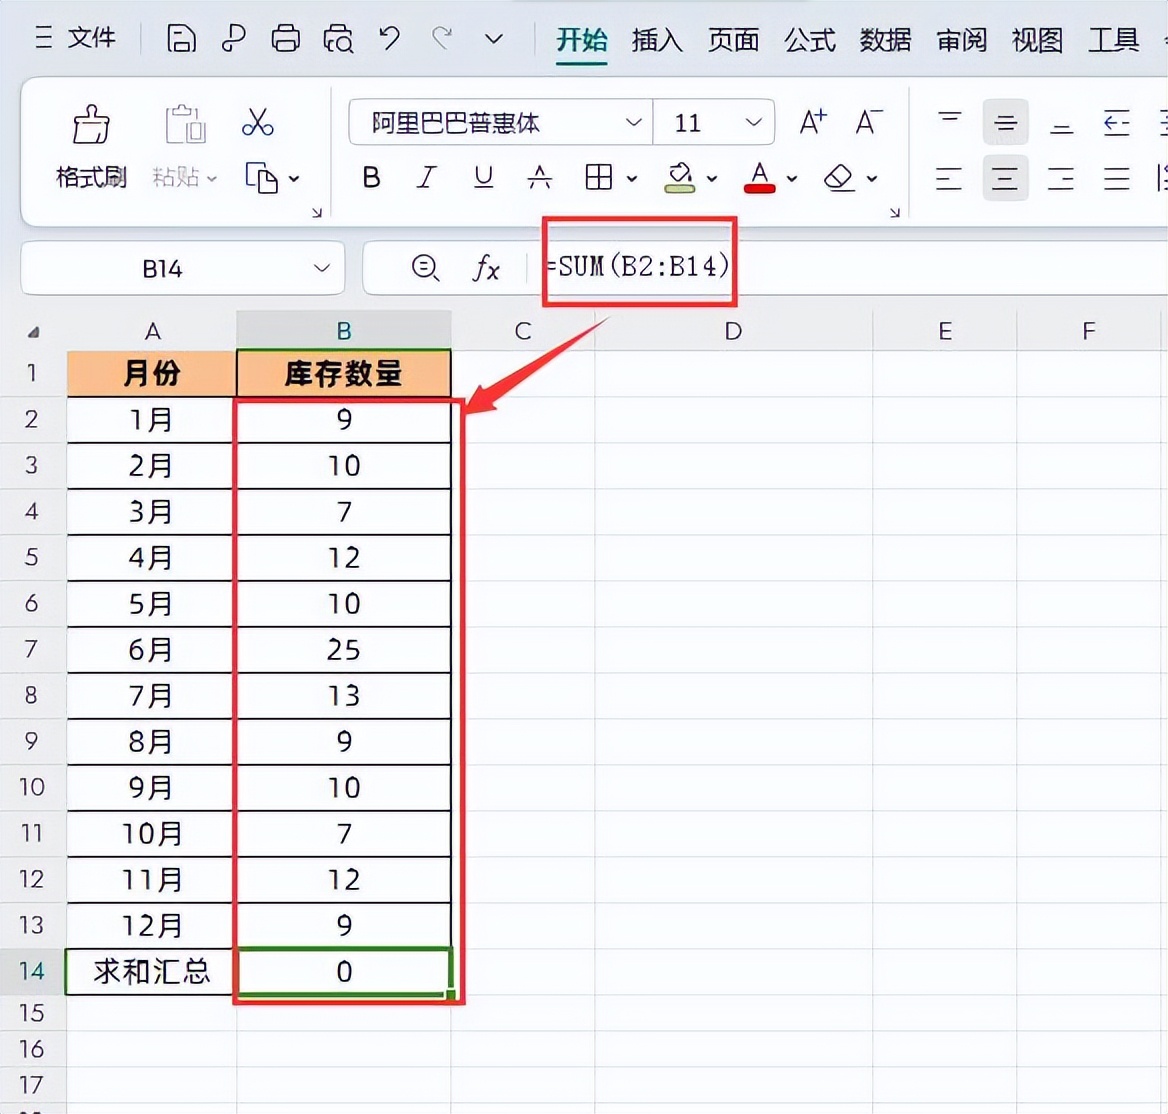The image size is (1168, 1114).
Task: Select the red font color swatch
Action: (x=758, y=188)
